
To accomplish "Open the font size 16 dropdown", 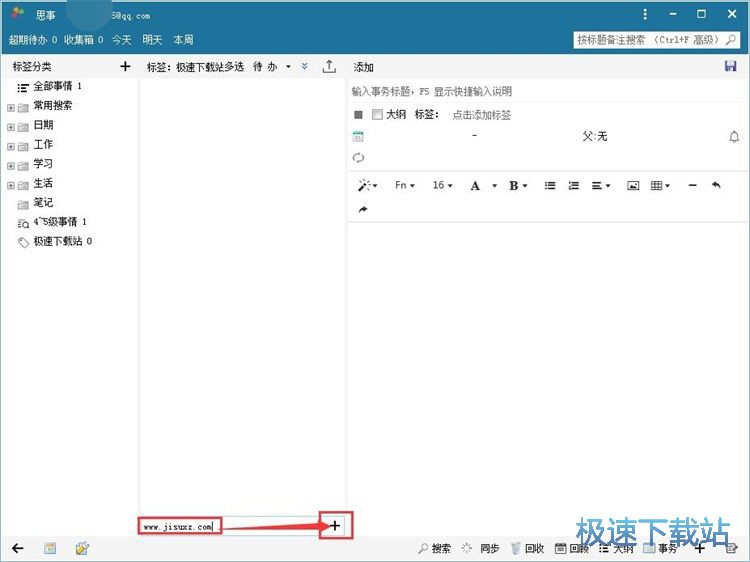I will 442,186.
